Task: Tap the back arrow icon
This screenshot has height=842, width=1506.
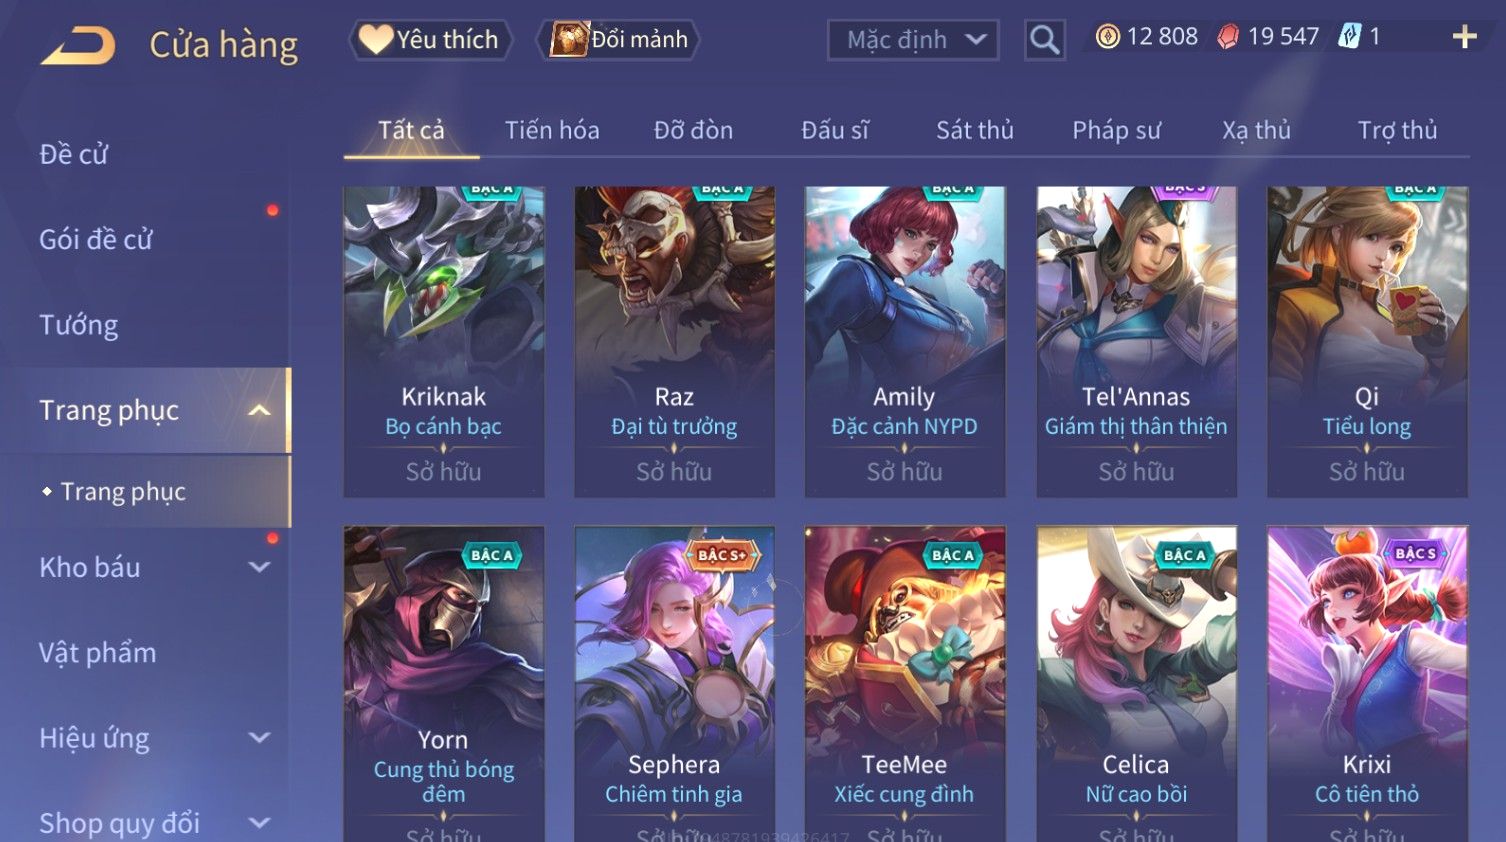Action: [x=79, y=46]
